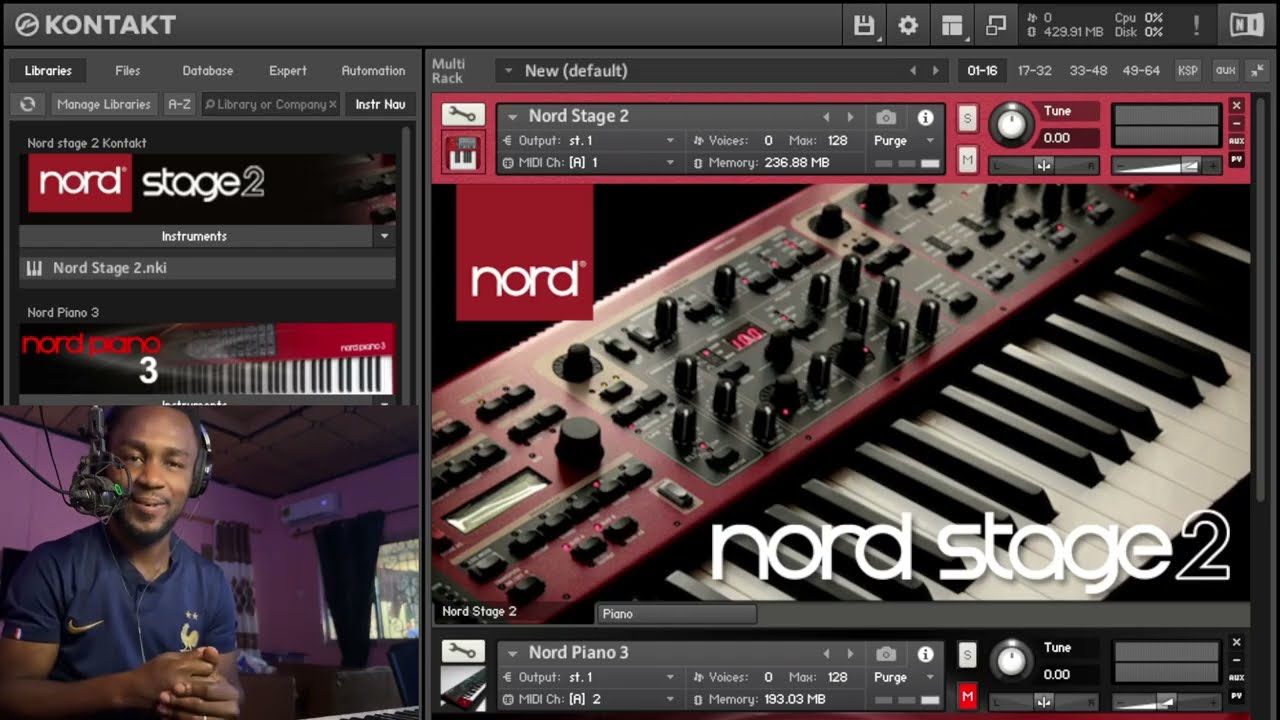Click the panic exclamation mark icon

point(1196,26)
